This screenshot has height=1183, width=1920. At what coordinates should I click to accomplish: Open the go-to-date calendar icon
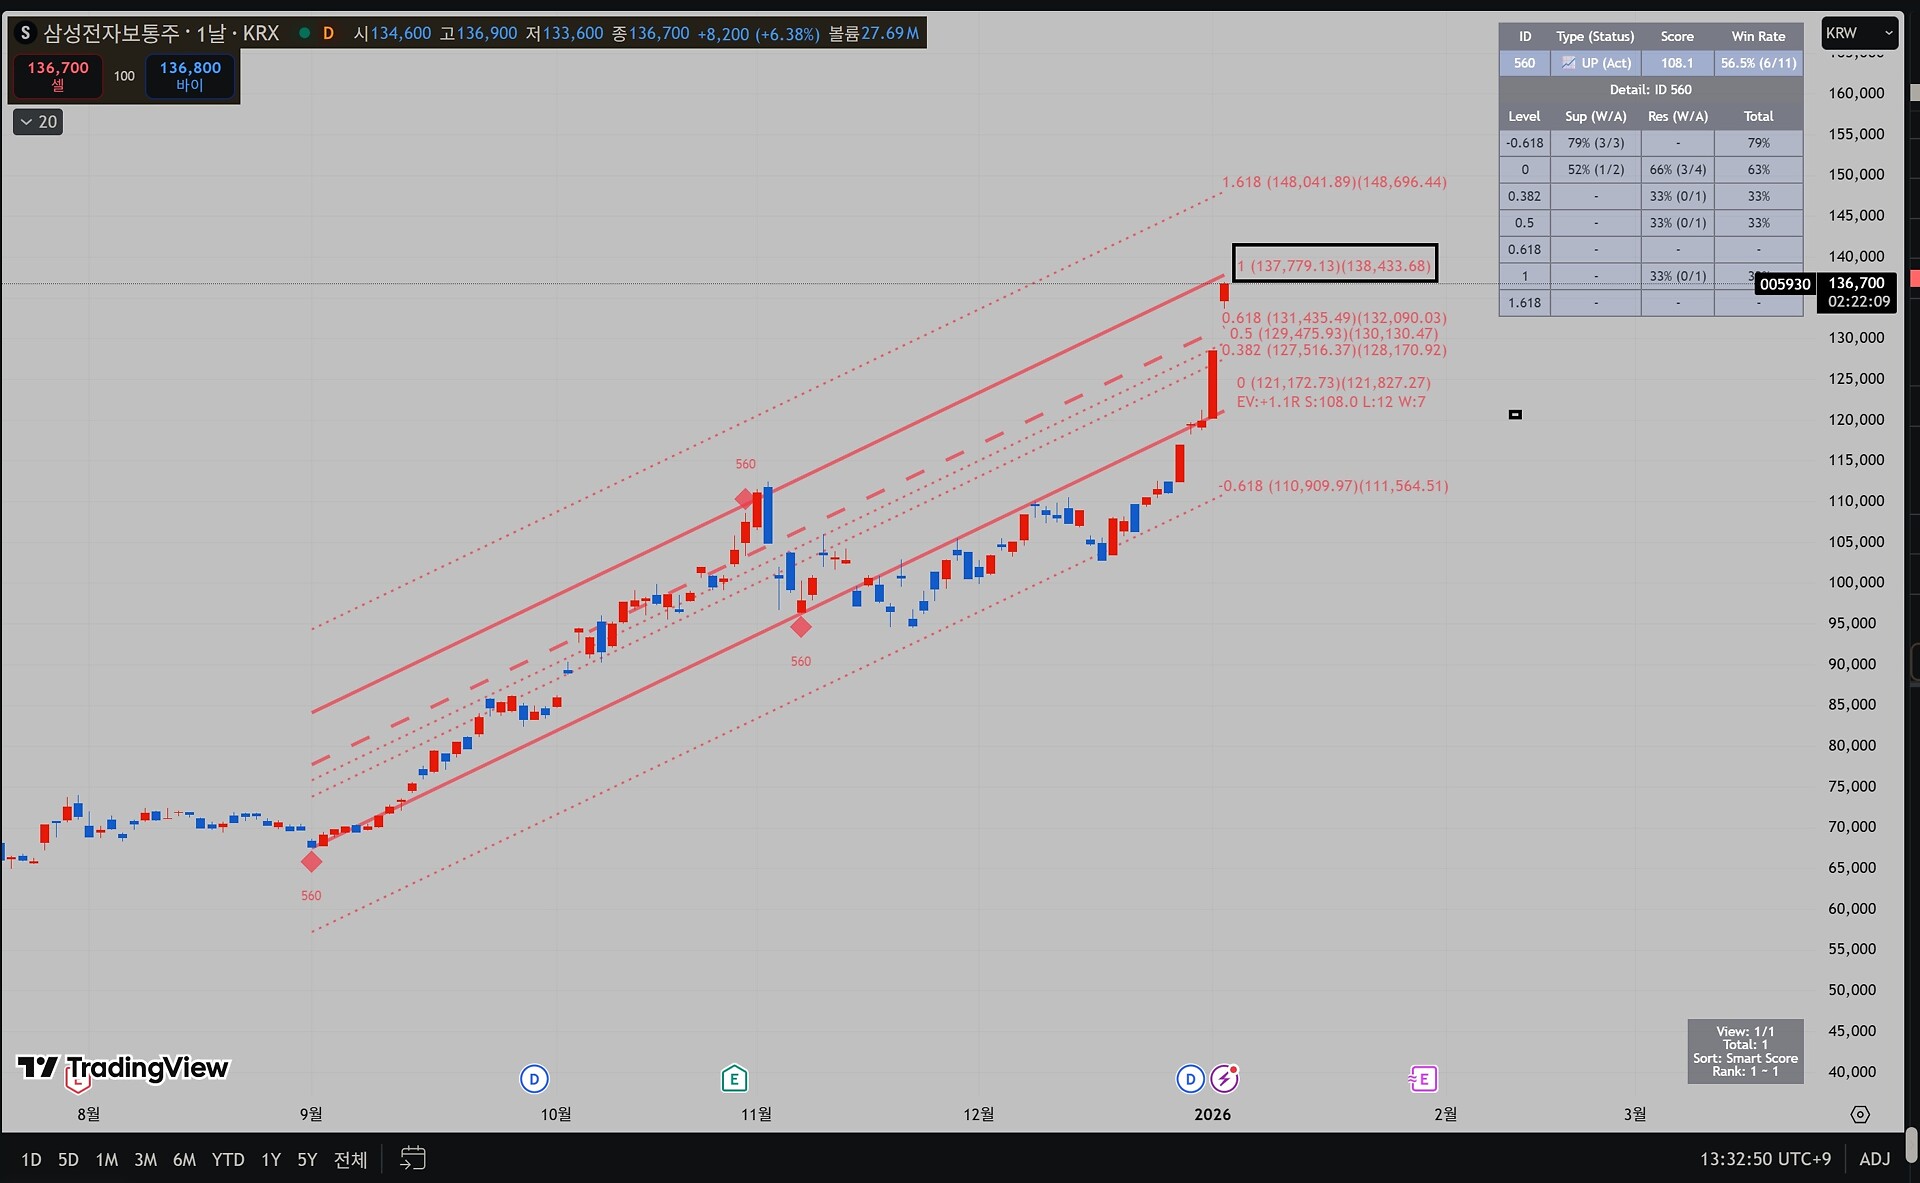[x=413, y=1159]
